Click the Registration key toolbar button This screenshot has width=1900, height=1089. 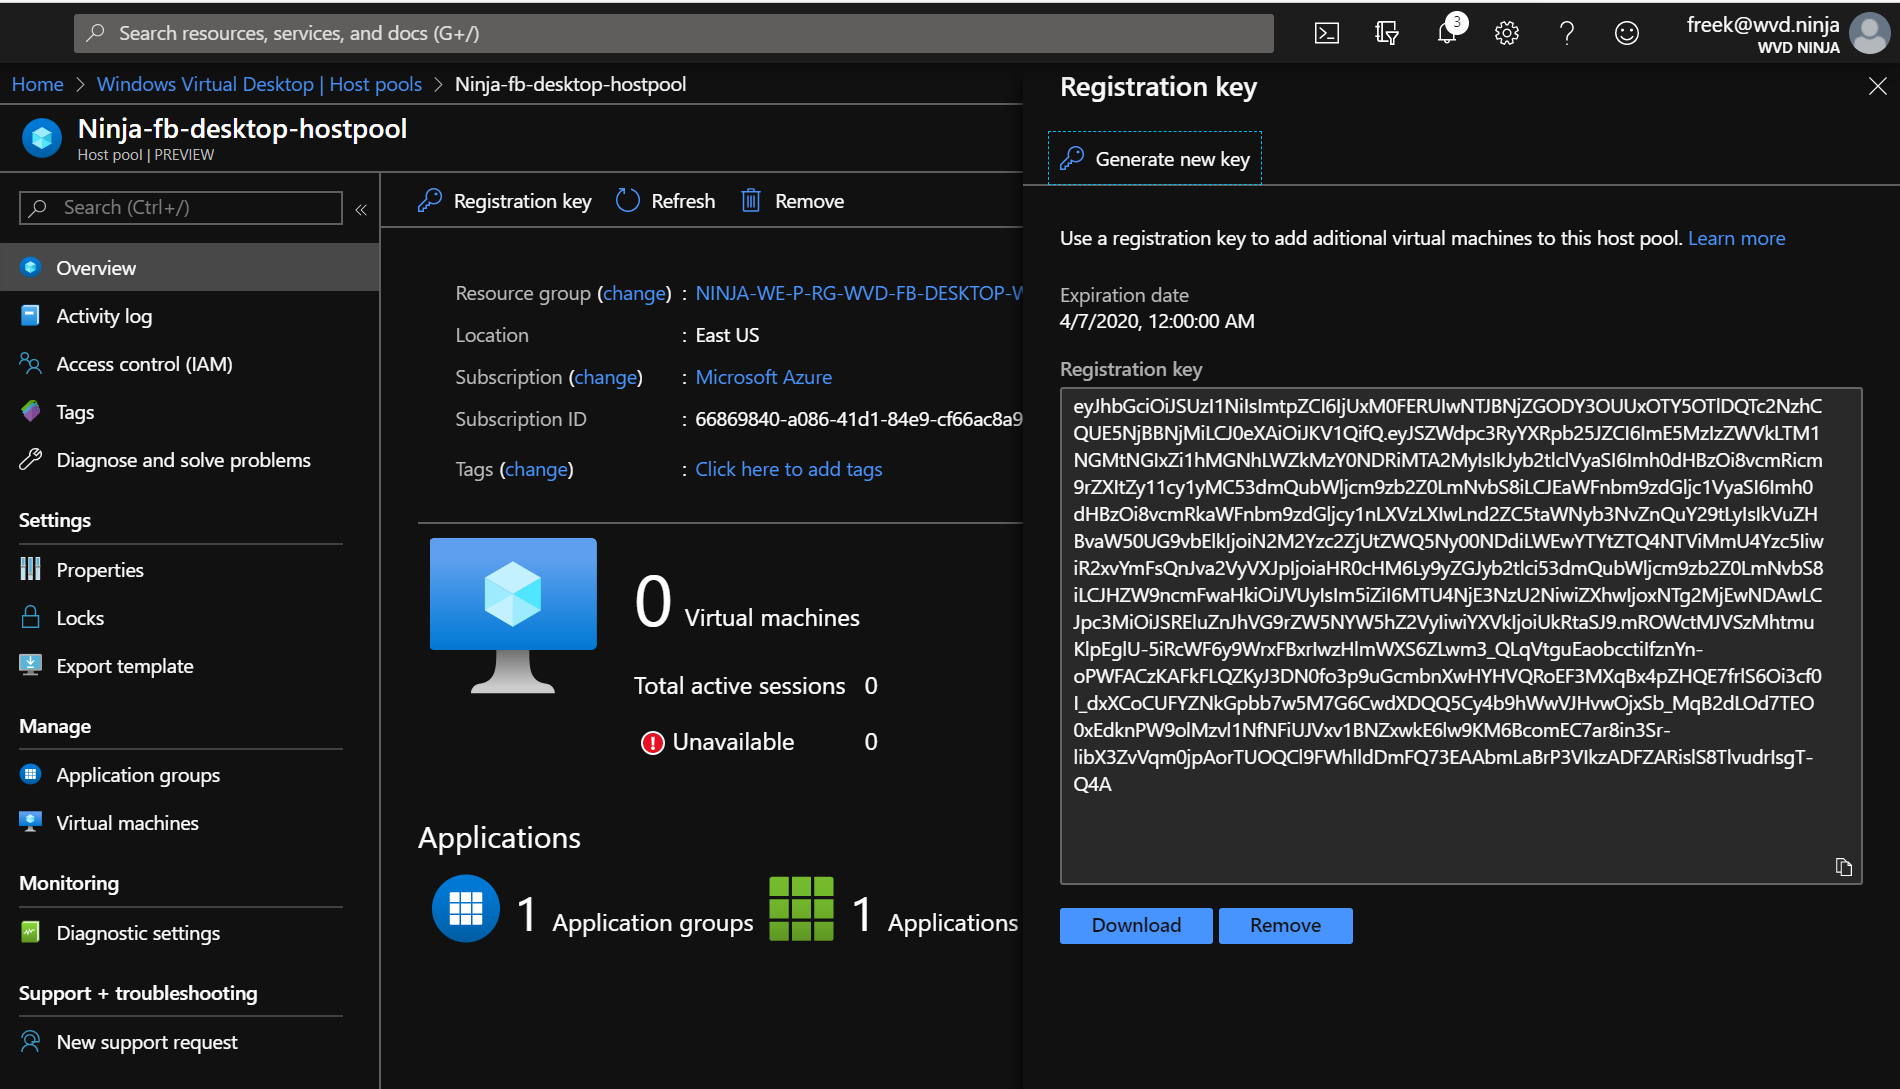coord(504,201)
